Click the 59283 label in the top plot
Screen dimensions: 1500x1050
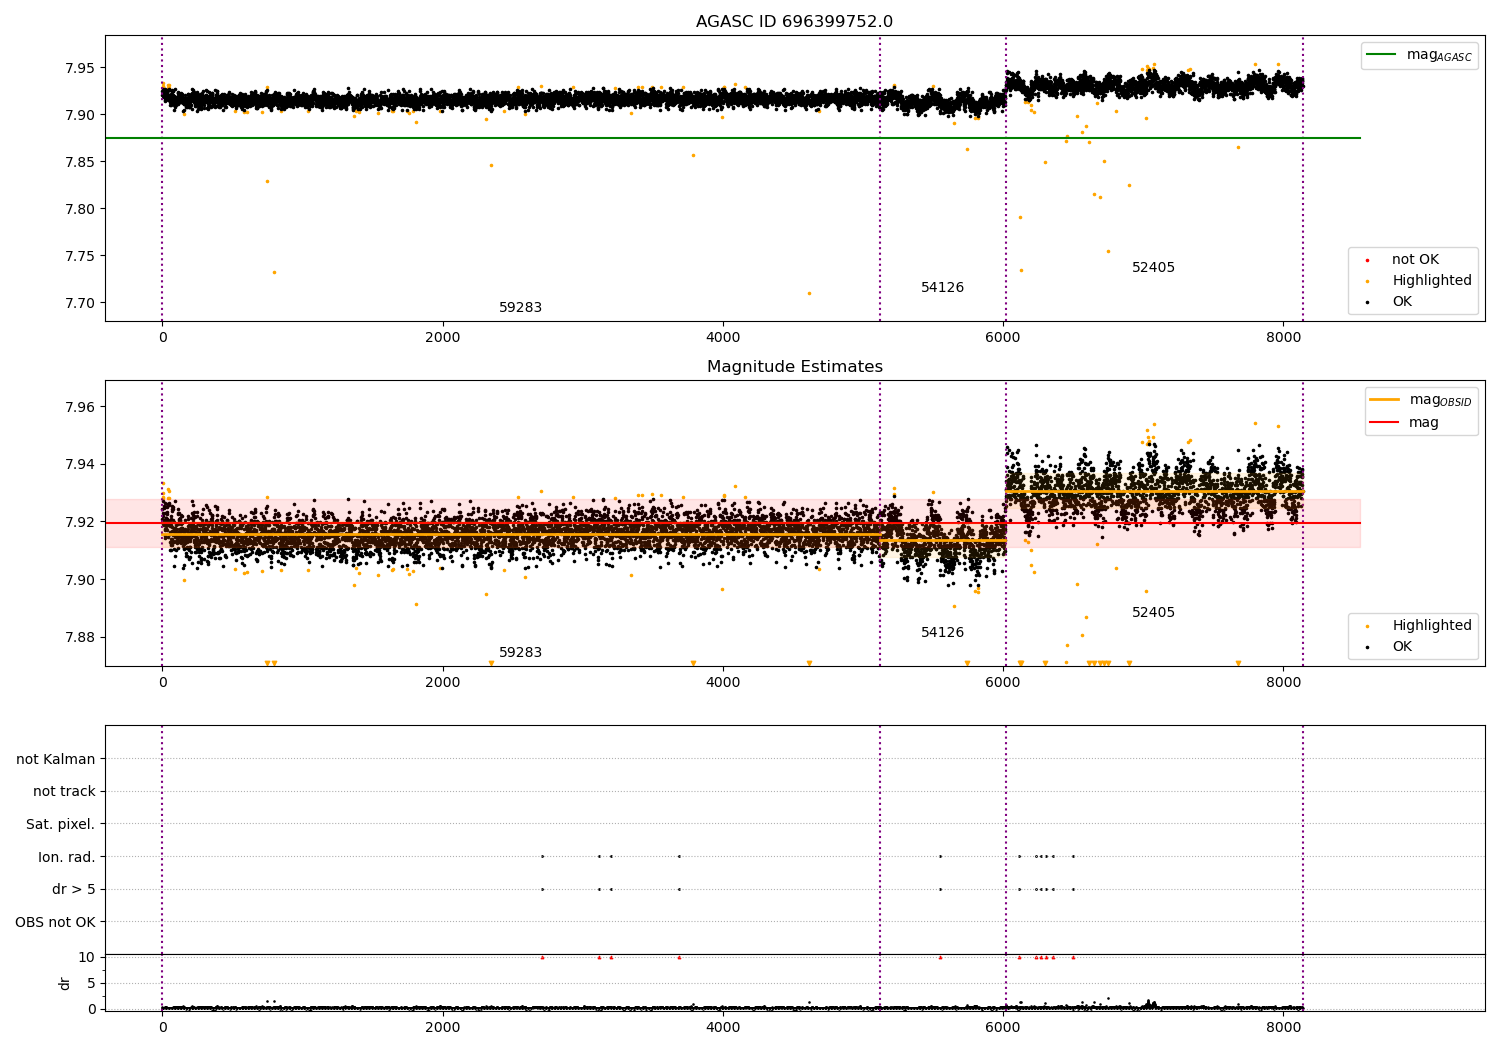tap(520, 308)
